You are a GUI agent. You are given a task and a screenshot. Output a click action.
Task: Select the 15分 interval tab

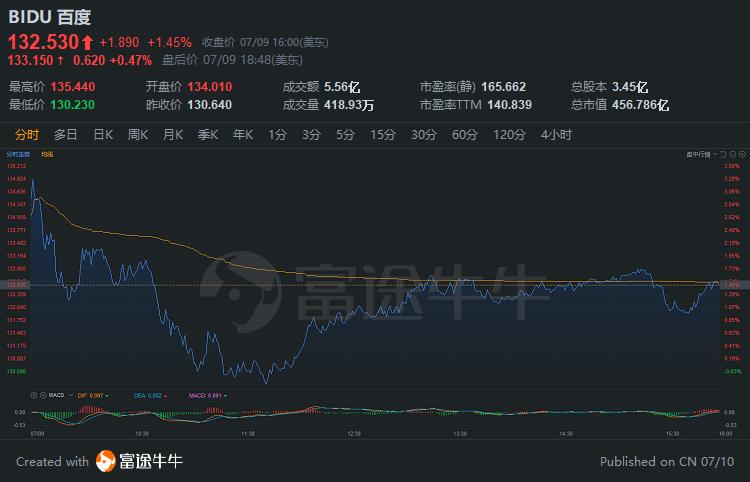pyautogui.click(x=383, y=135)
